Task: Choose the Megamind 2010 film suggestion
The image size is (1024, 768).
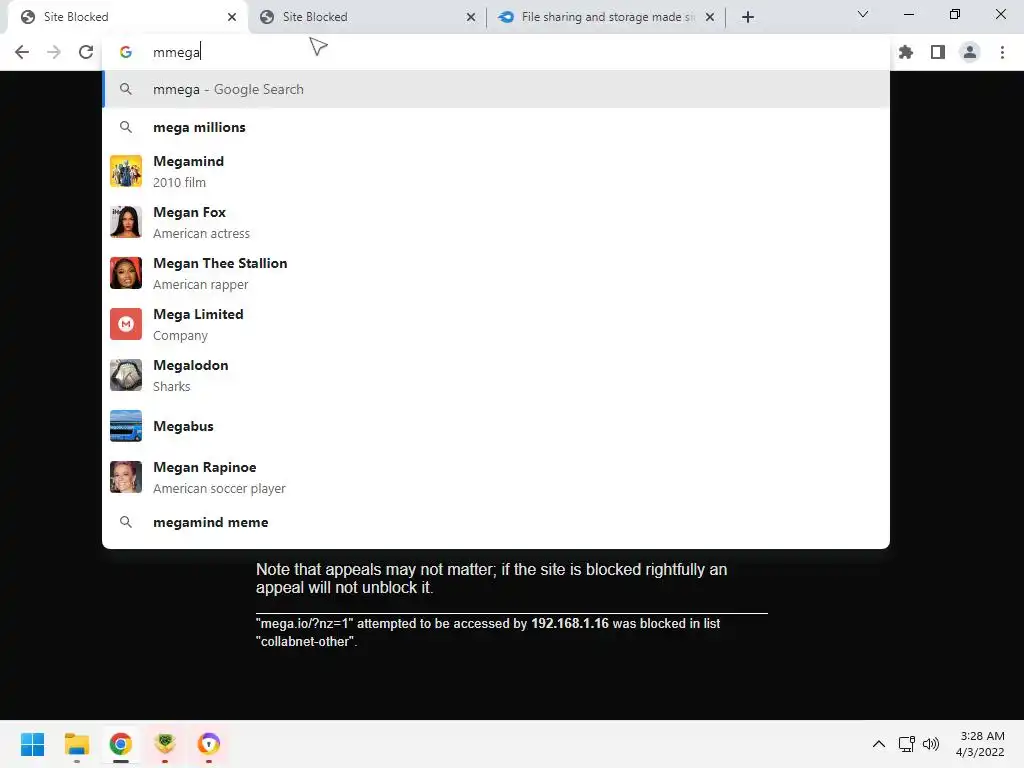Action: pyautogui.click(x=496, y=171)
